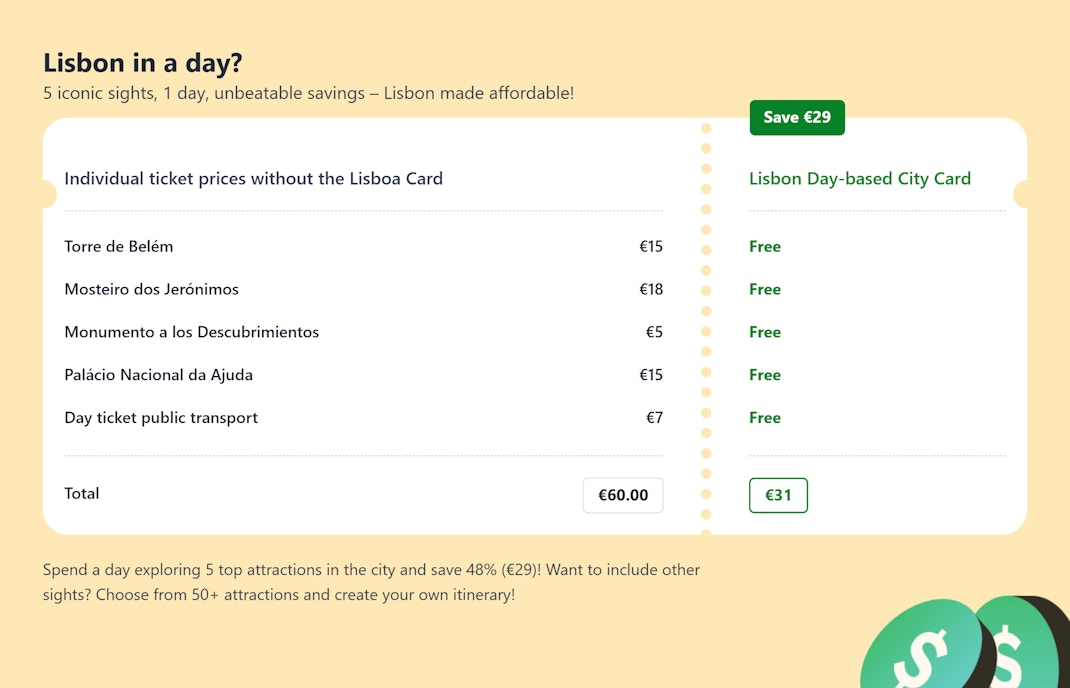Click the €31 city card price box
The image size is (1070, 688).
778,495
